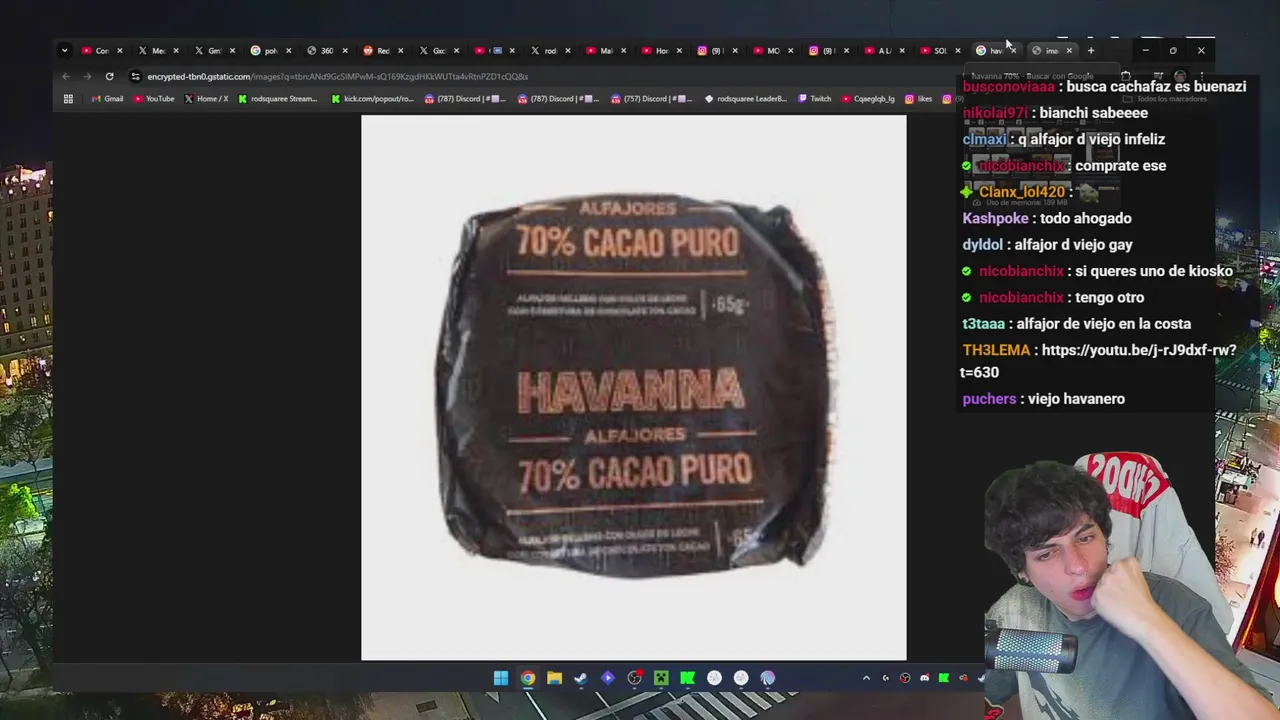Click the address bar with gstatic URL

click(x=540, y=76)
